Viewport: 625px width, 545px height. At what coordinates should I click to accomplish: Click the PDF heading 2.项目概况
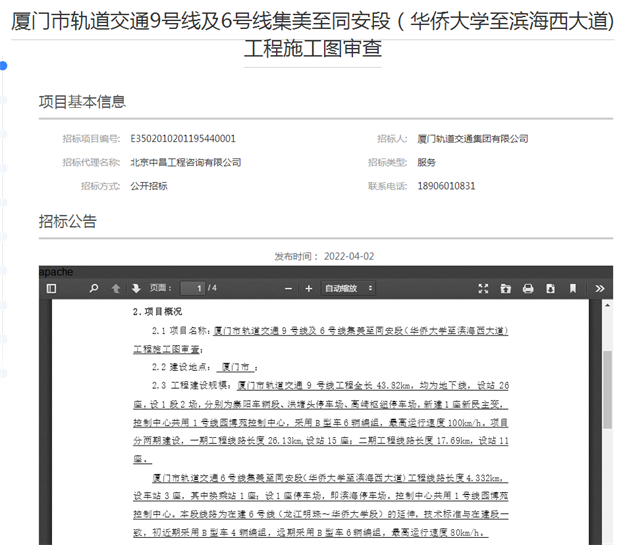(157, 312)
